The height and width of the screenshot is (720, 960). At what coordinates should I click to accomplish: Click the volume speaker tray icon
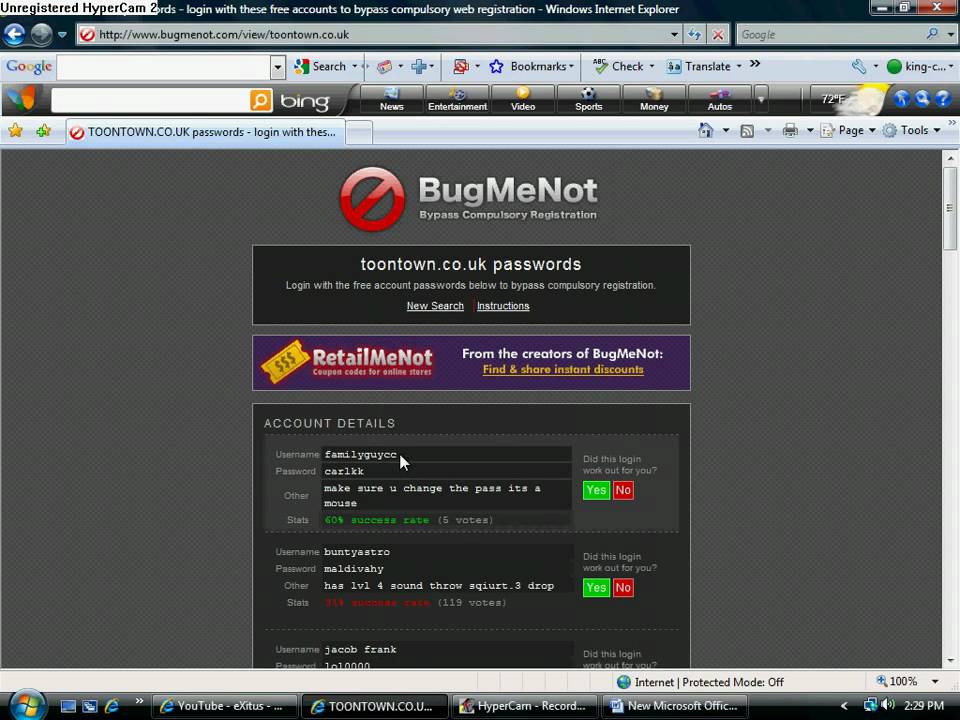tap(888, 705)
